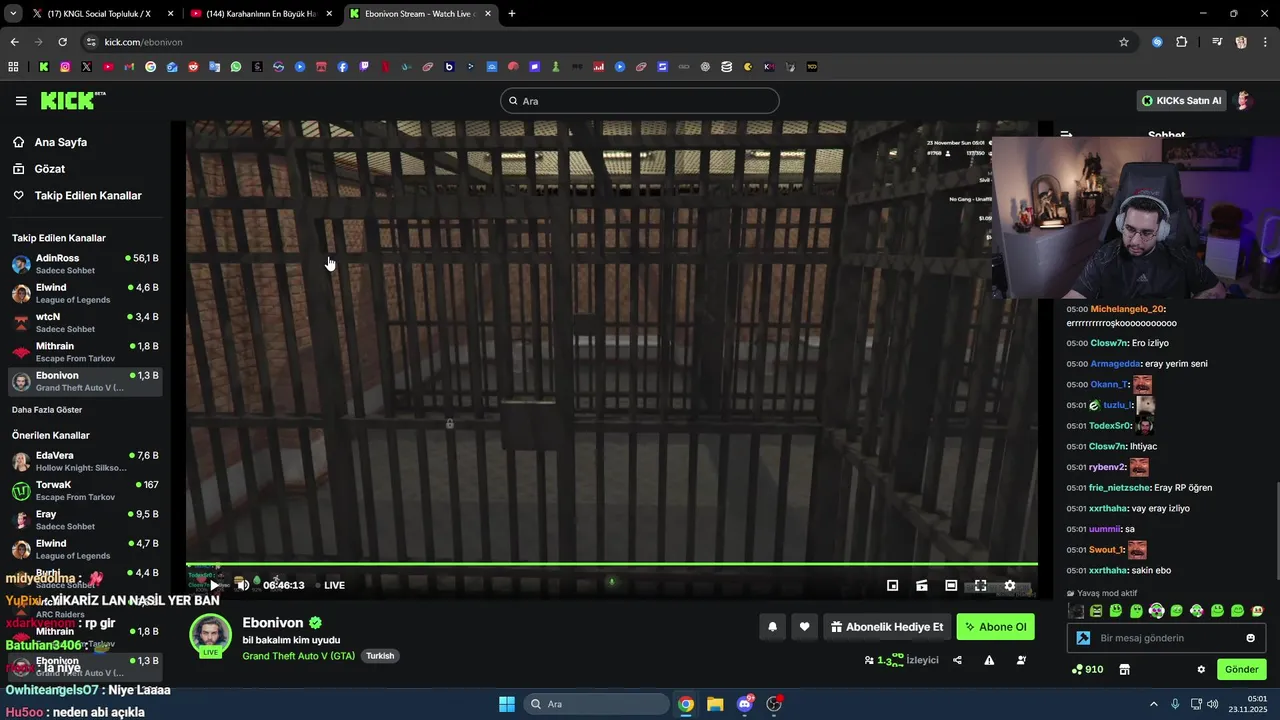Open a new browser tab
The image size is (1280, 720).
pyautogui.click(x=512, y=14)
